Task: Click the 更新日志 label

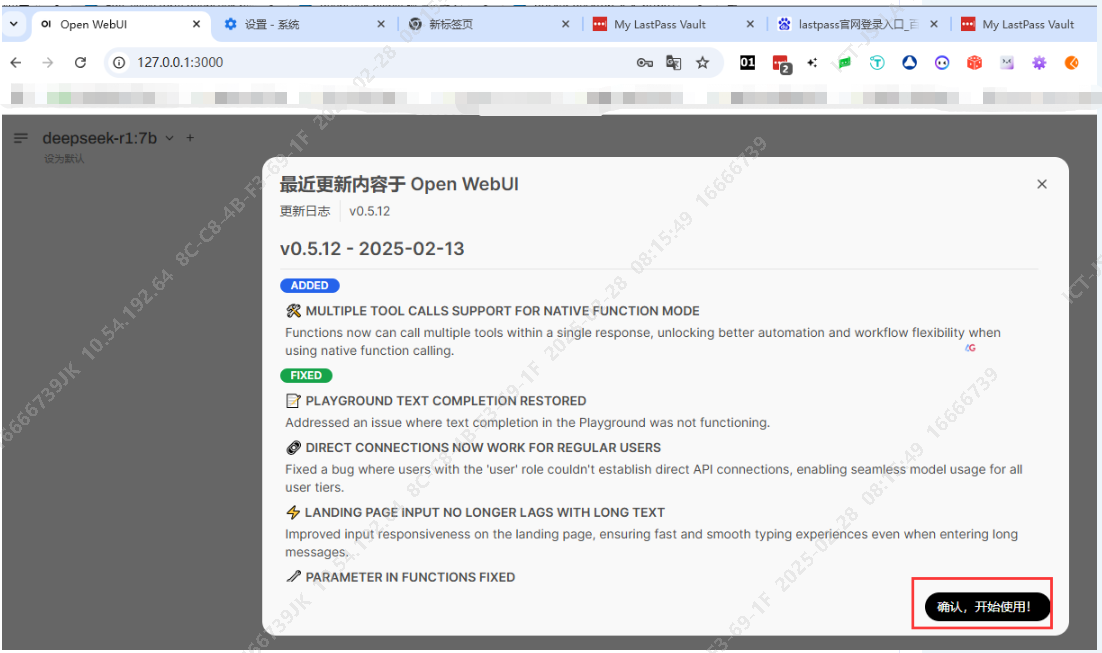Action: 305,211
